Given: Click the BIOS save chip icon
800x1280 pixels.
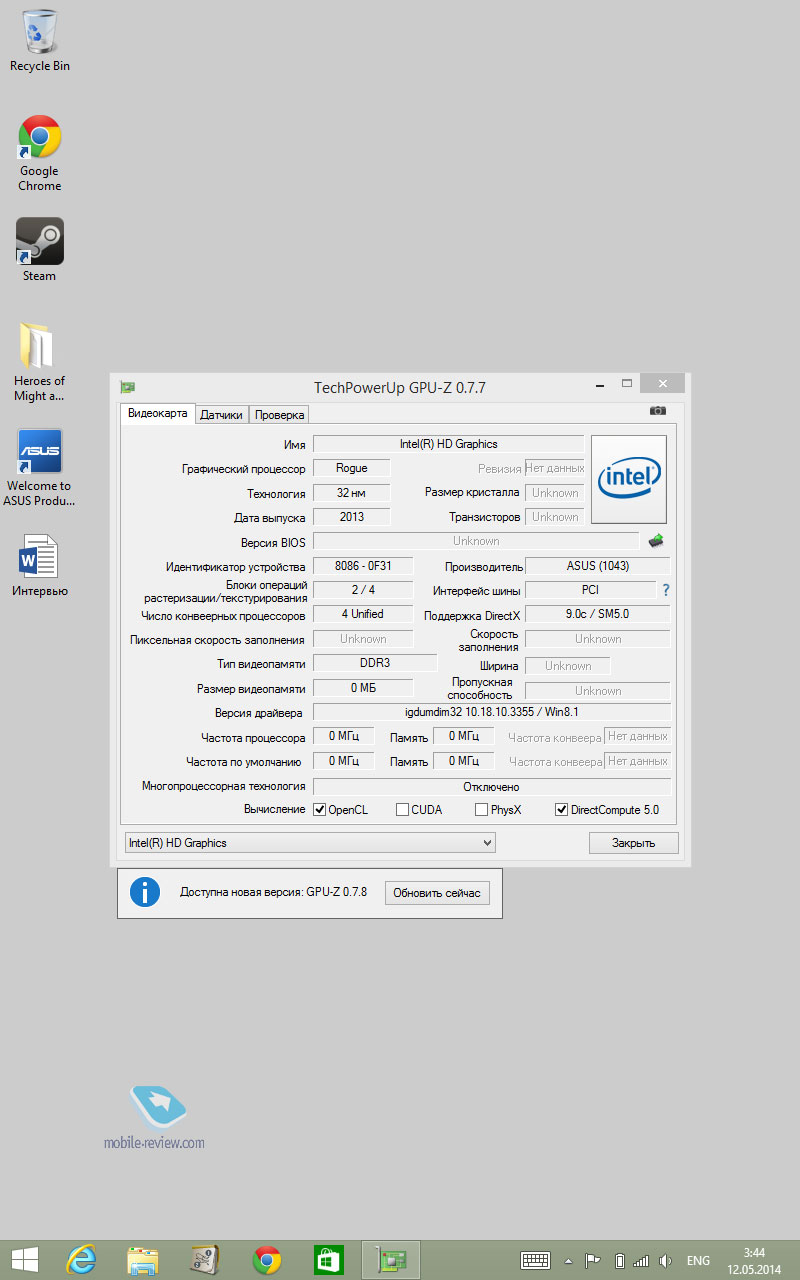Looking at the screenshot, I should coord(656,541).
